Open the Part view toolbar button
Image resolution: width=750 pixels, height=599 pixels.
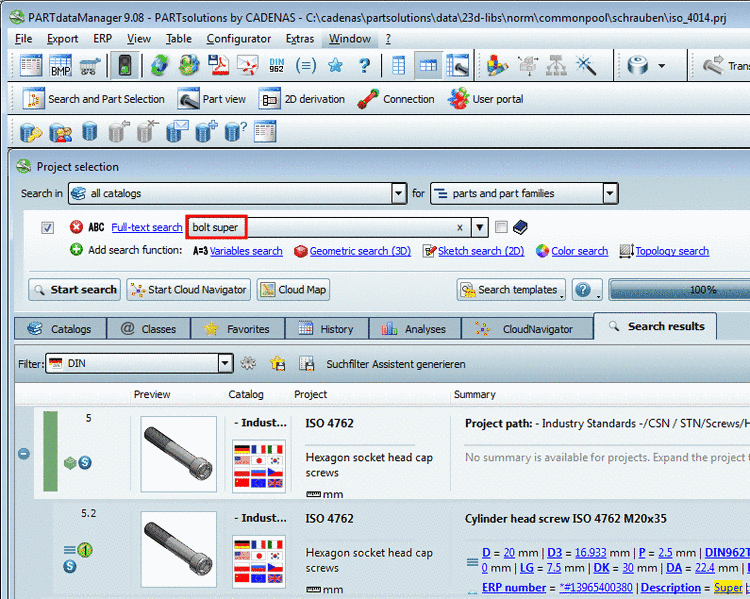coord(211,99)
